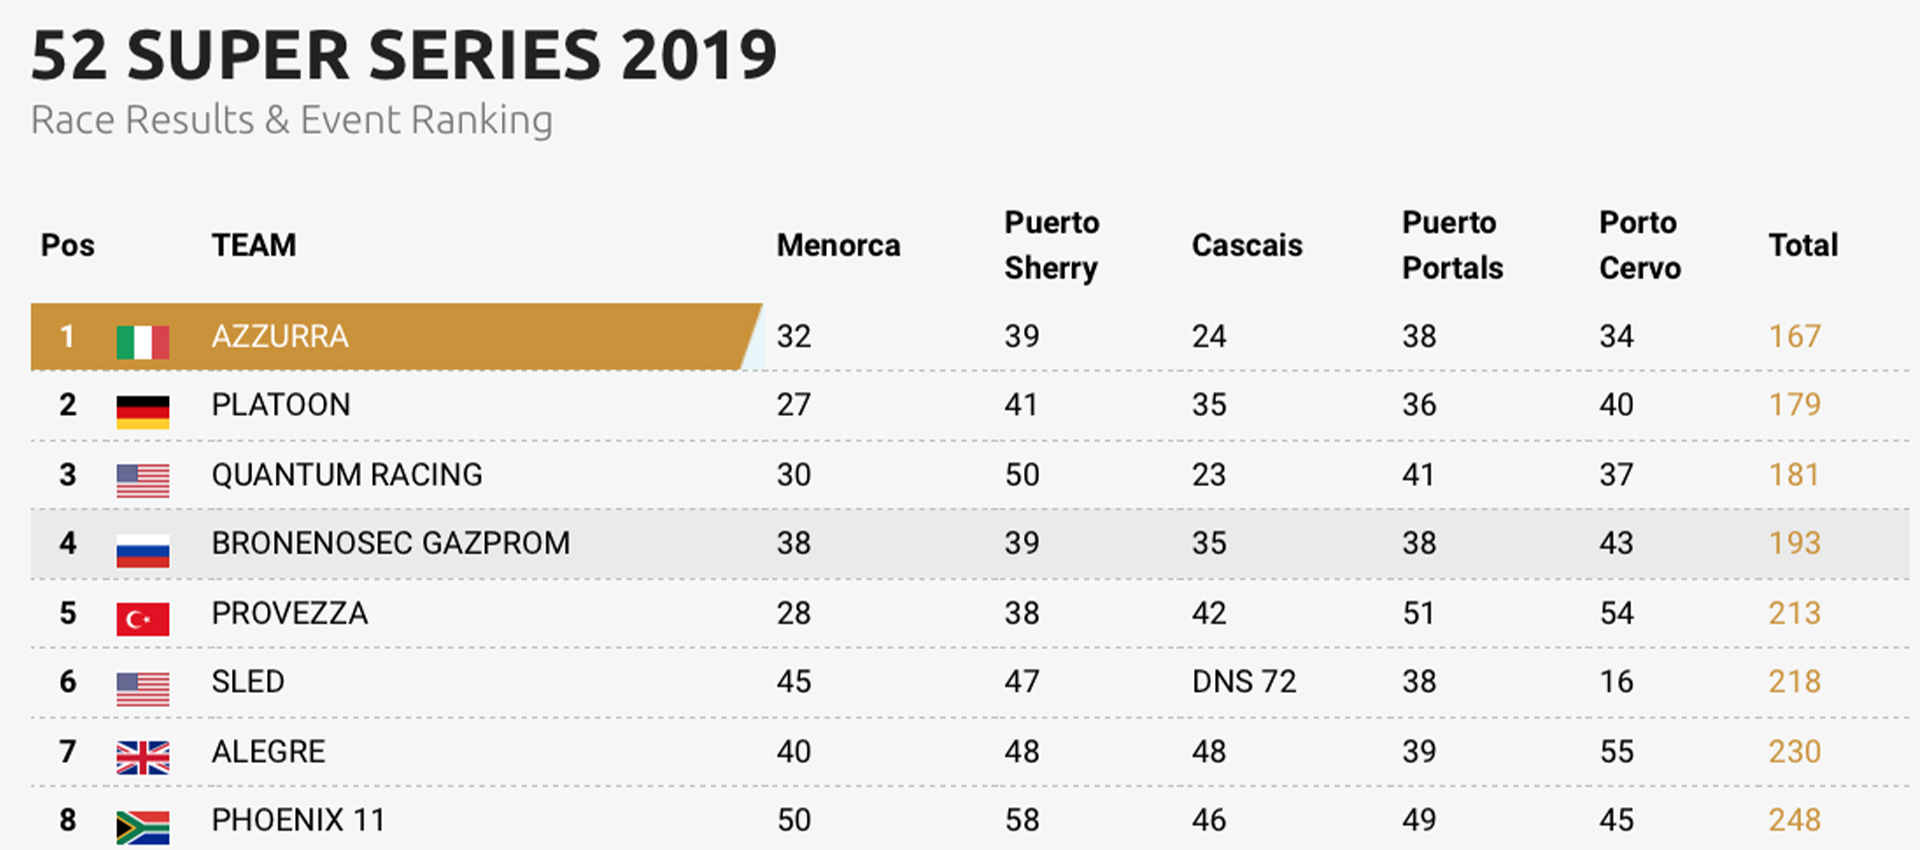
Task: Click the UK flag beside Alegre
Action: (x=142, y=758)
